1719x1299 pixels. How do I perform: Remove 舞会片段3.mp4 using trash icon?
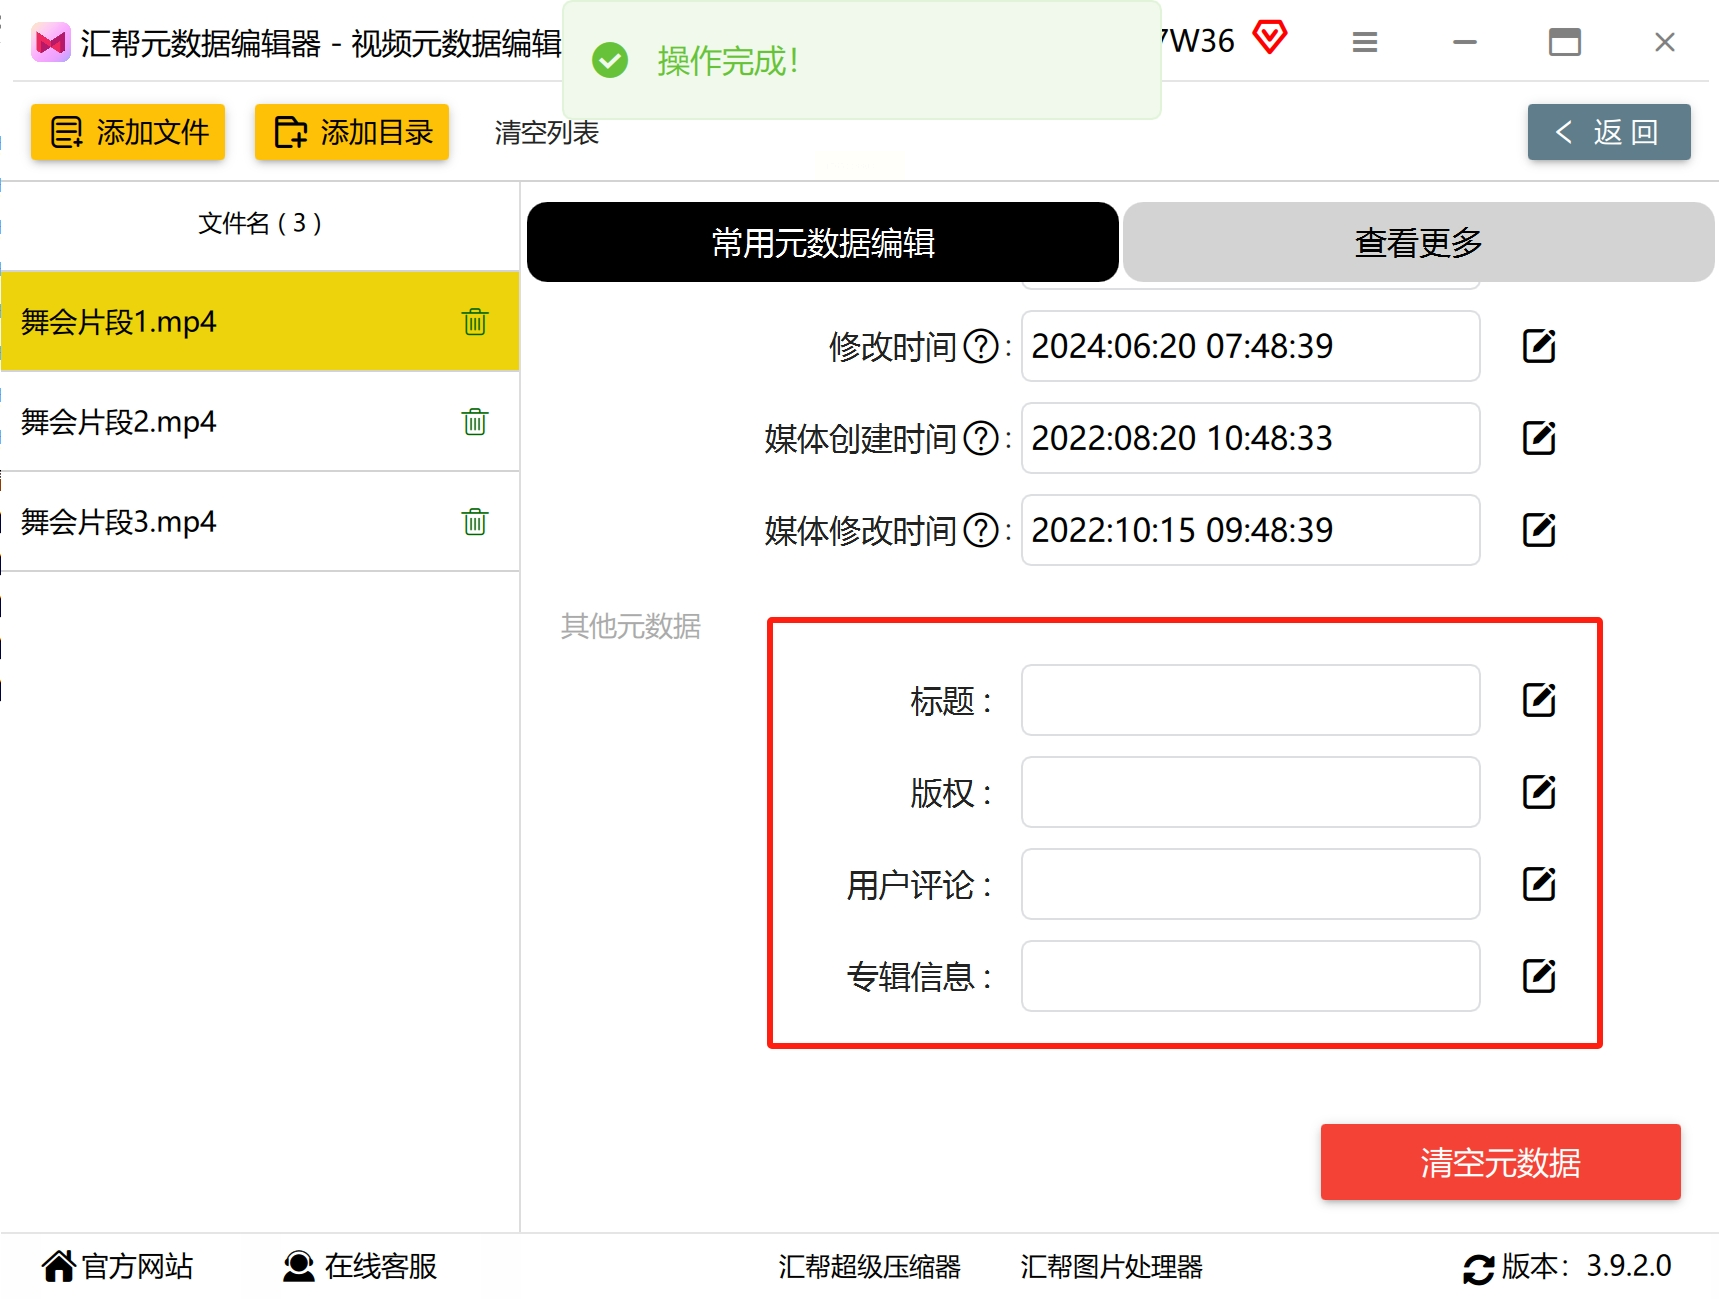[x=475, y=522]
